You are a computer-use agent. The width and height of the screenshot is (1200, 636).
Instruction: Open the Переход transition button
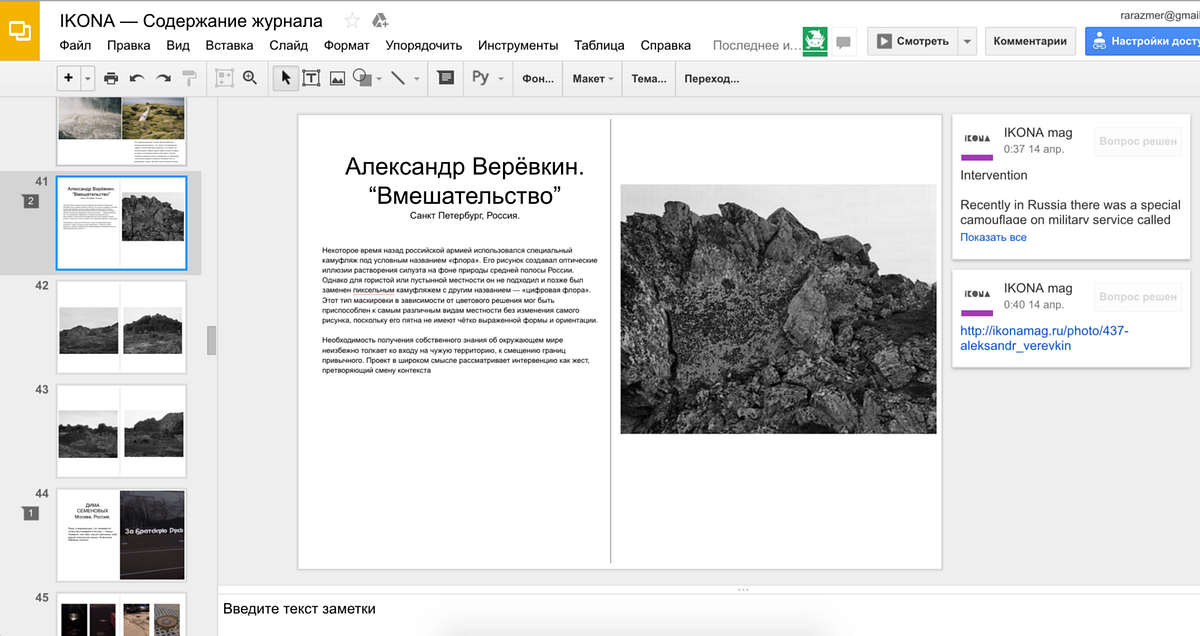712,78
